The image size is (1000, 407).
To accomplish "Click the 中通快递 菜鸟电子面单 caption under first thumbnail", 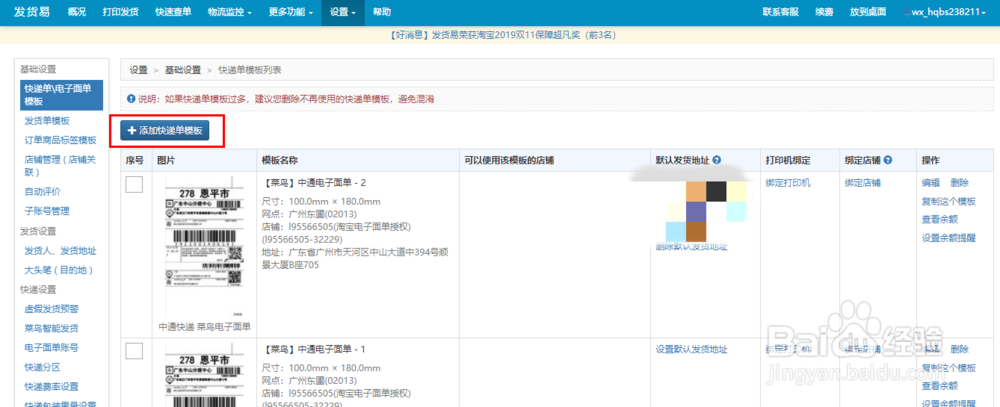I will coord(205,327).
